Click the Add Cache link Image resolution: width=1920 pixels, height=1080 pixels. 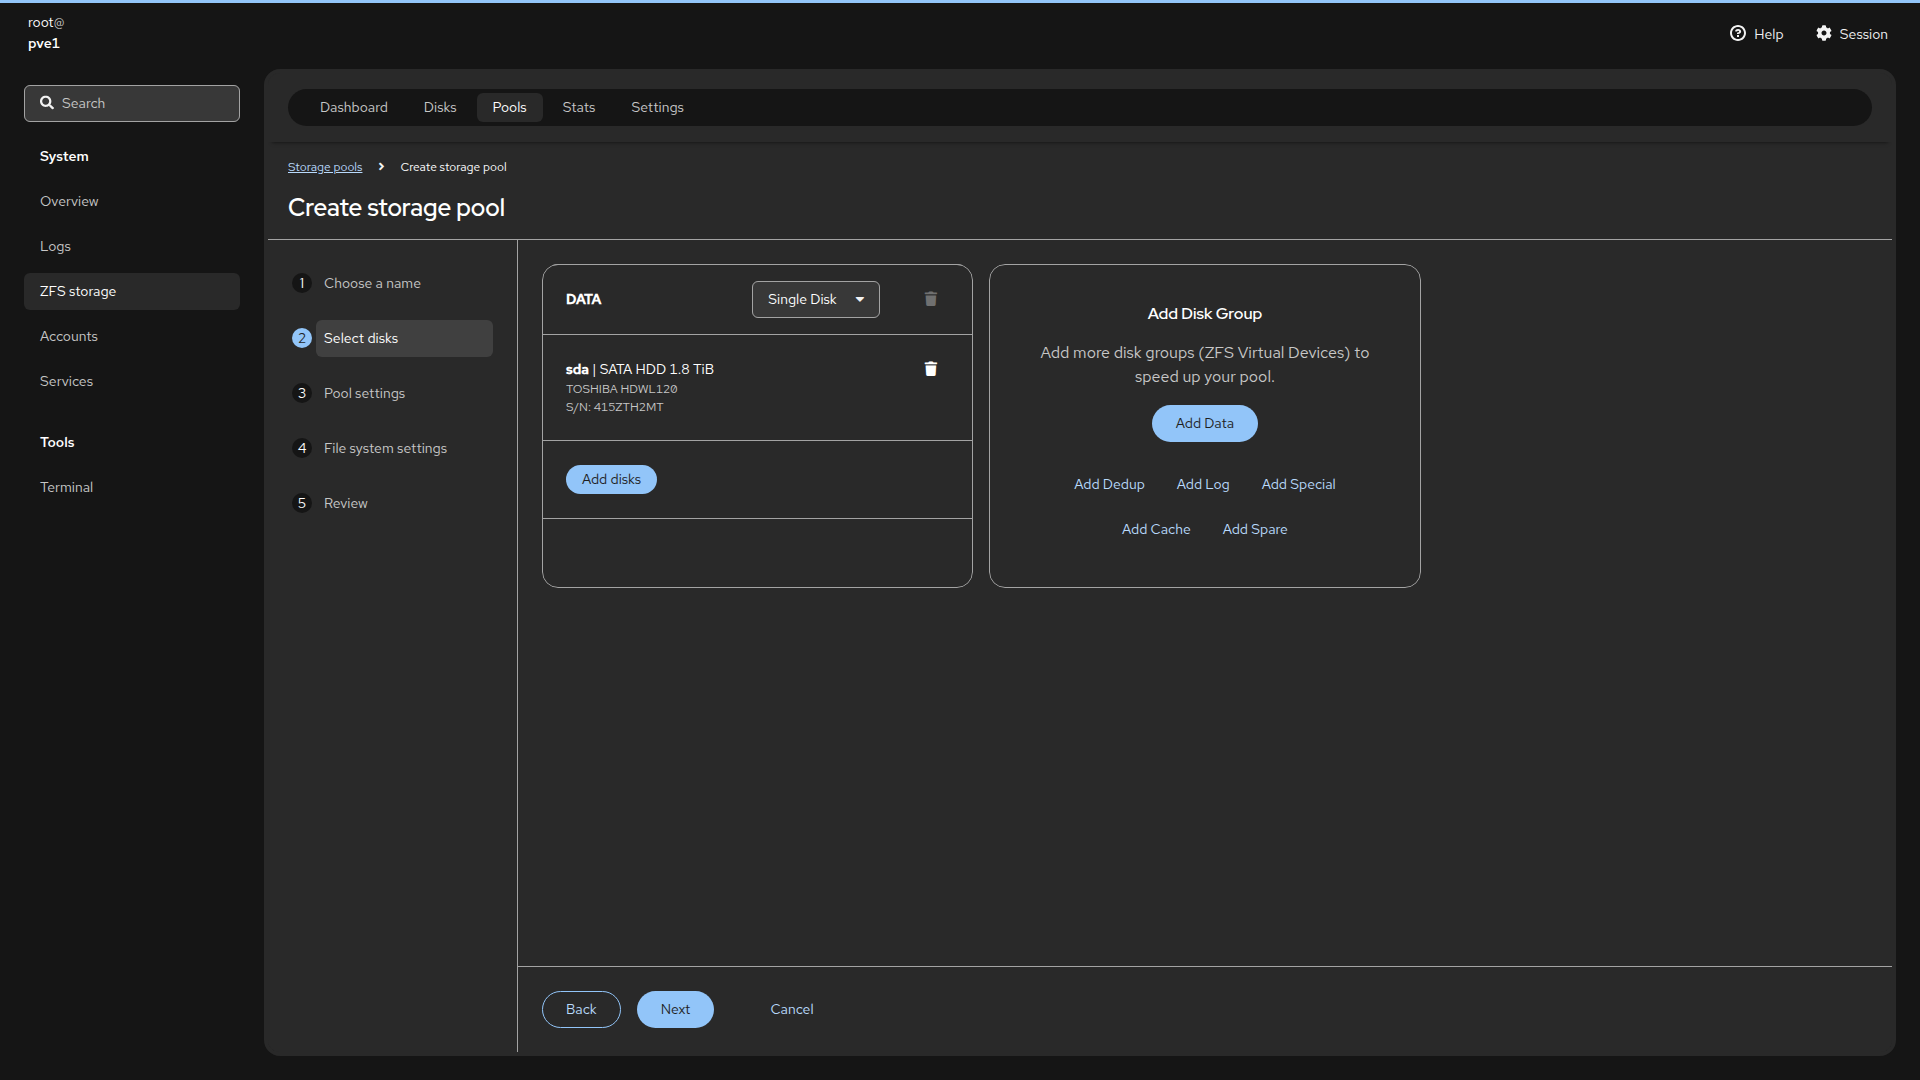pos(1155,529)
